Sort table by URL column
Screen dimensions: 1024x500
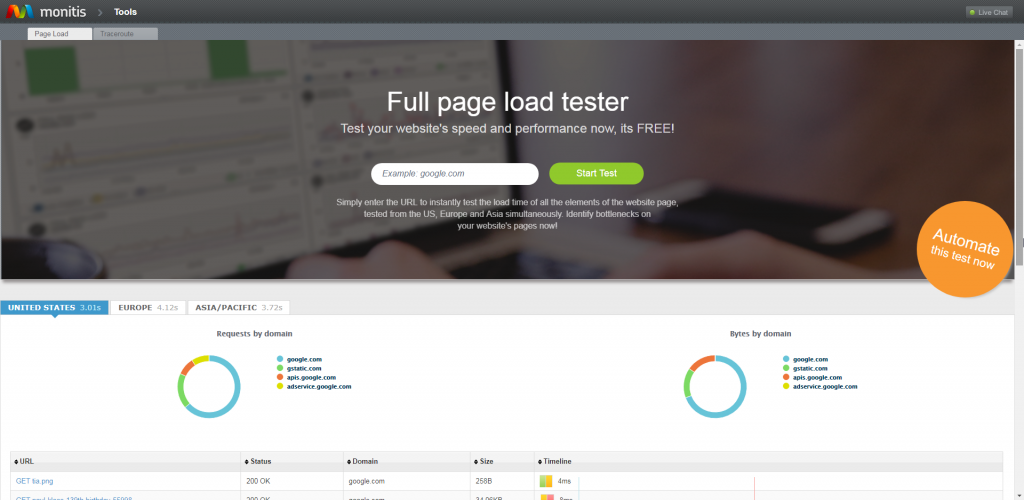point(26,462)
